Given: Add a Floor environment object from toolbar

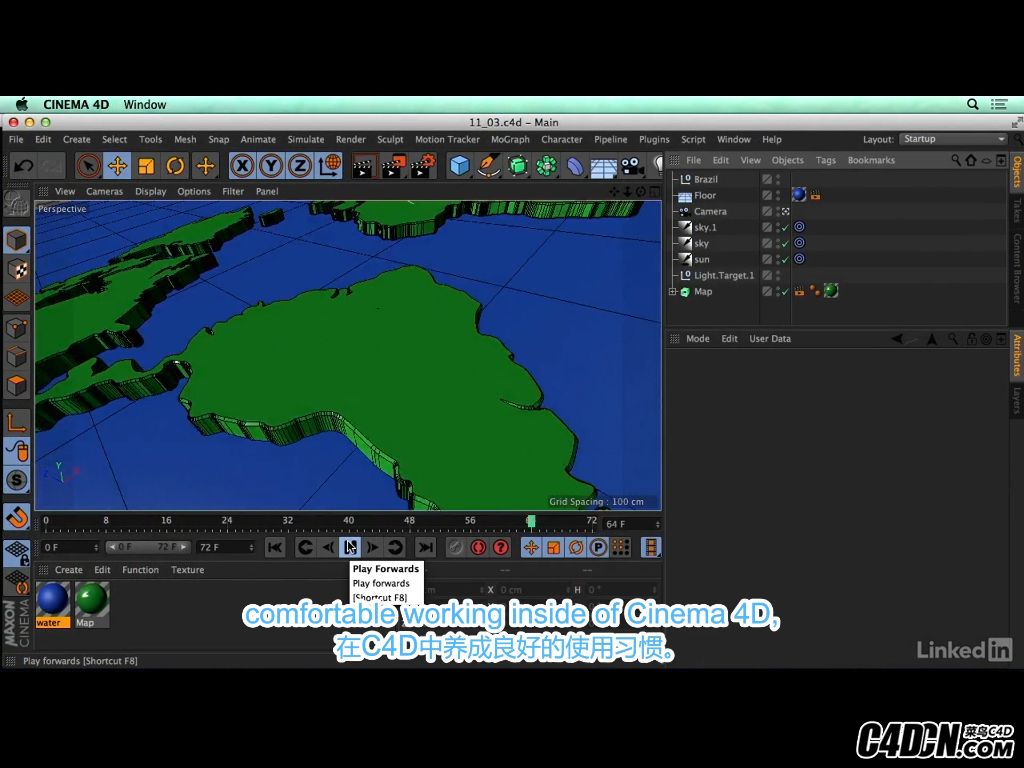Looking at the screenshot, I should click(x=603, y=167).
